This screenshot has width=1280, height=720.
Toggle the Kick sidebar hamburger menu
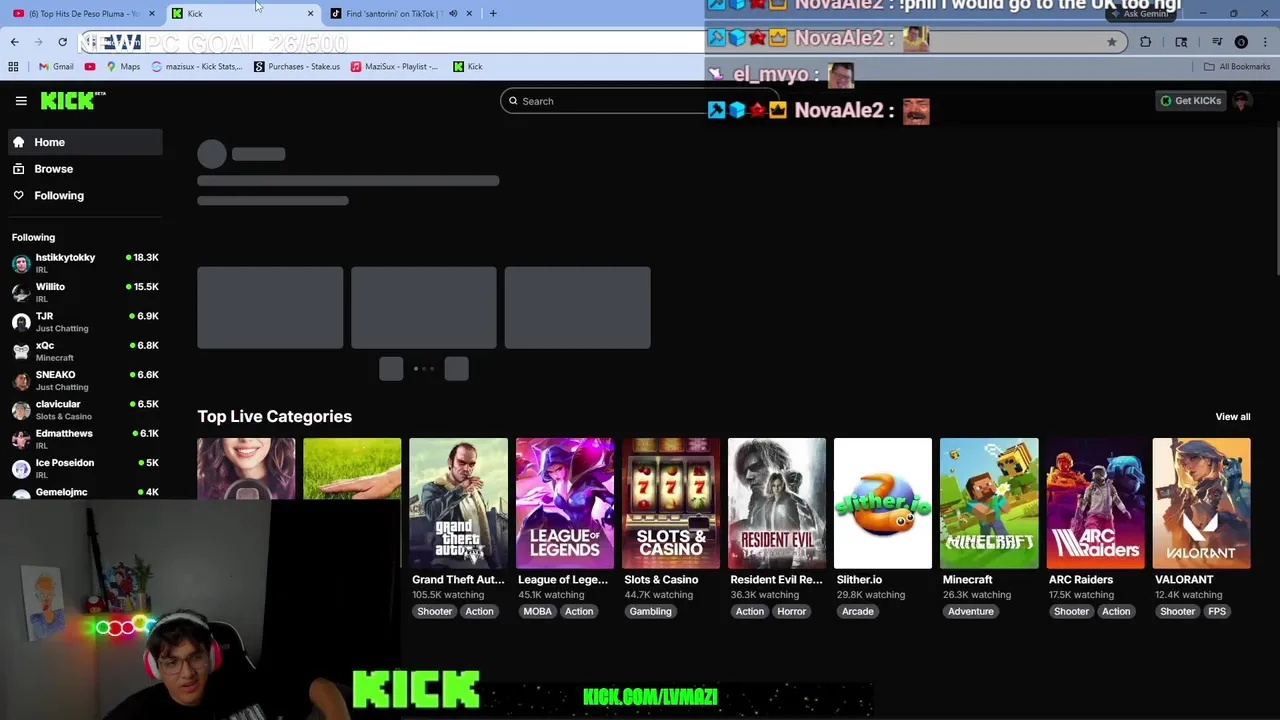click(x=21, y=101)
